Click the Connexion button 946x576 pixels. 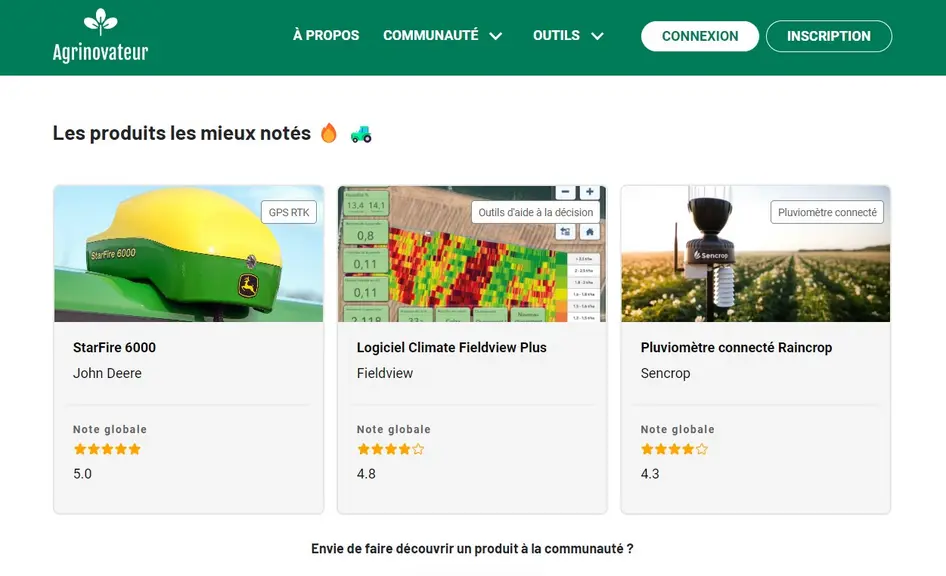(x=700, y=36)
